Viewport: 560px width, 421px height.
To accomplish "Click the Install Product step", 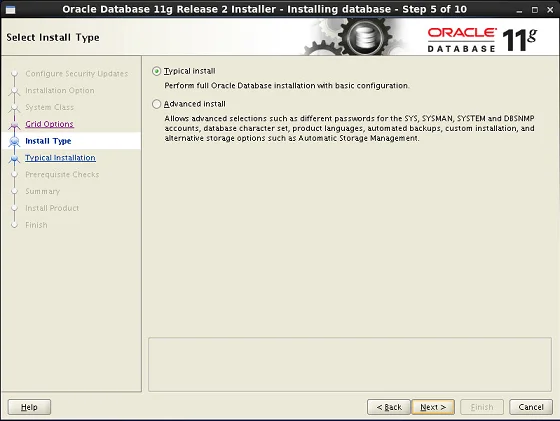I will (x=52, y=208).
